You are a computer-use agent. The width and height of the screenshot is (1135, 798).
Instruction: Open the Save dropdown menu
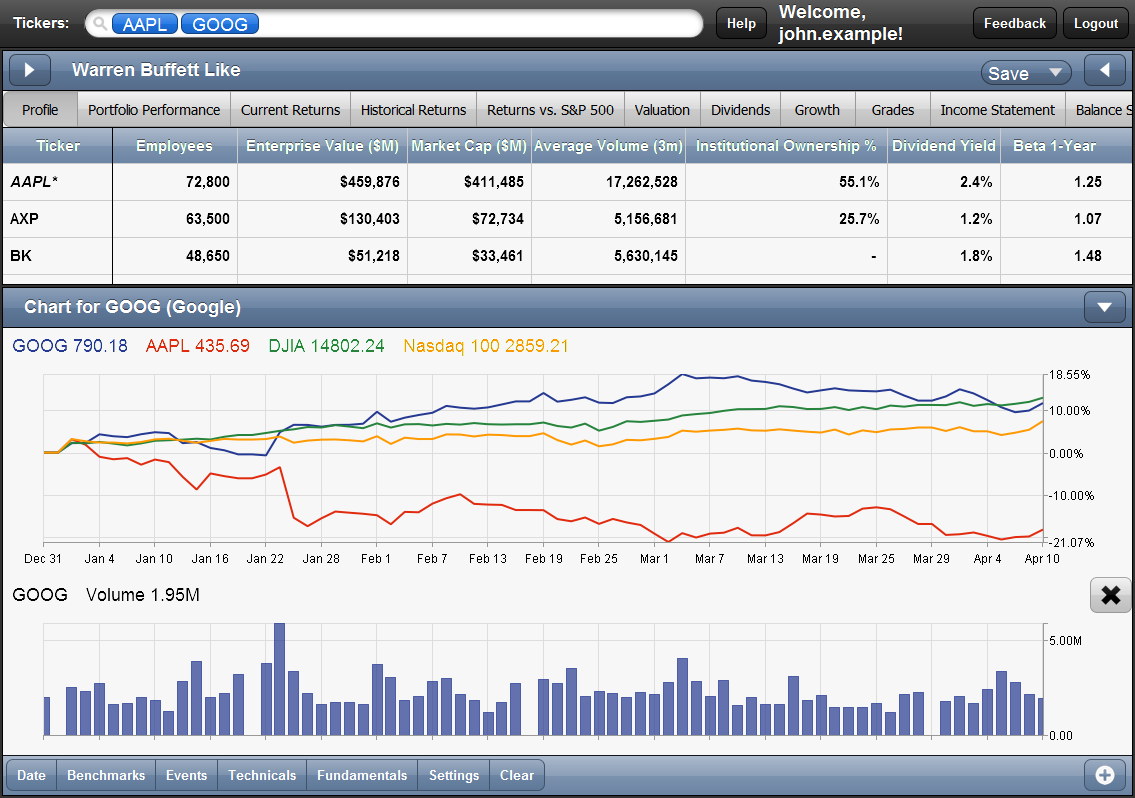[1026, 73]
